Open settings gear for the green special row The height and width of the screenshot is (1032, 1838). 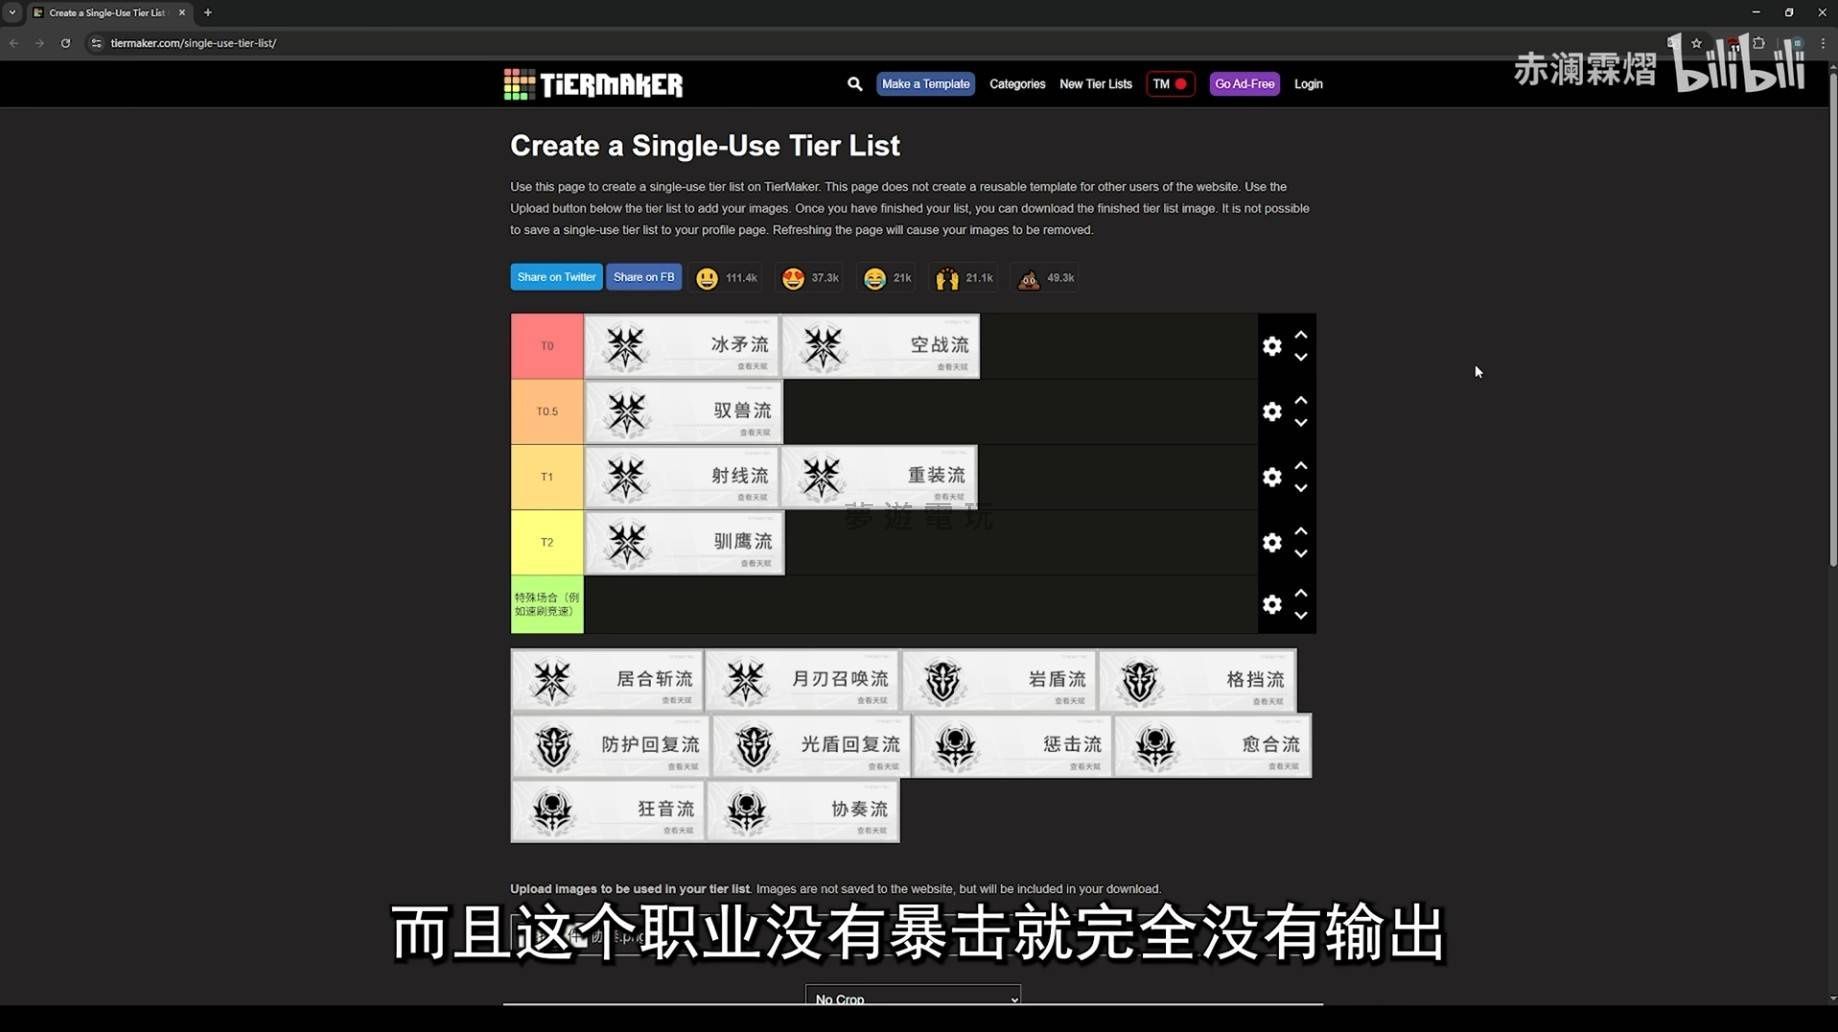pyautogui.click(x=1271, y=604)
